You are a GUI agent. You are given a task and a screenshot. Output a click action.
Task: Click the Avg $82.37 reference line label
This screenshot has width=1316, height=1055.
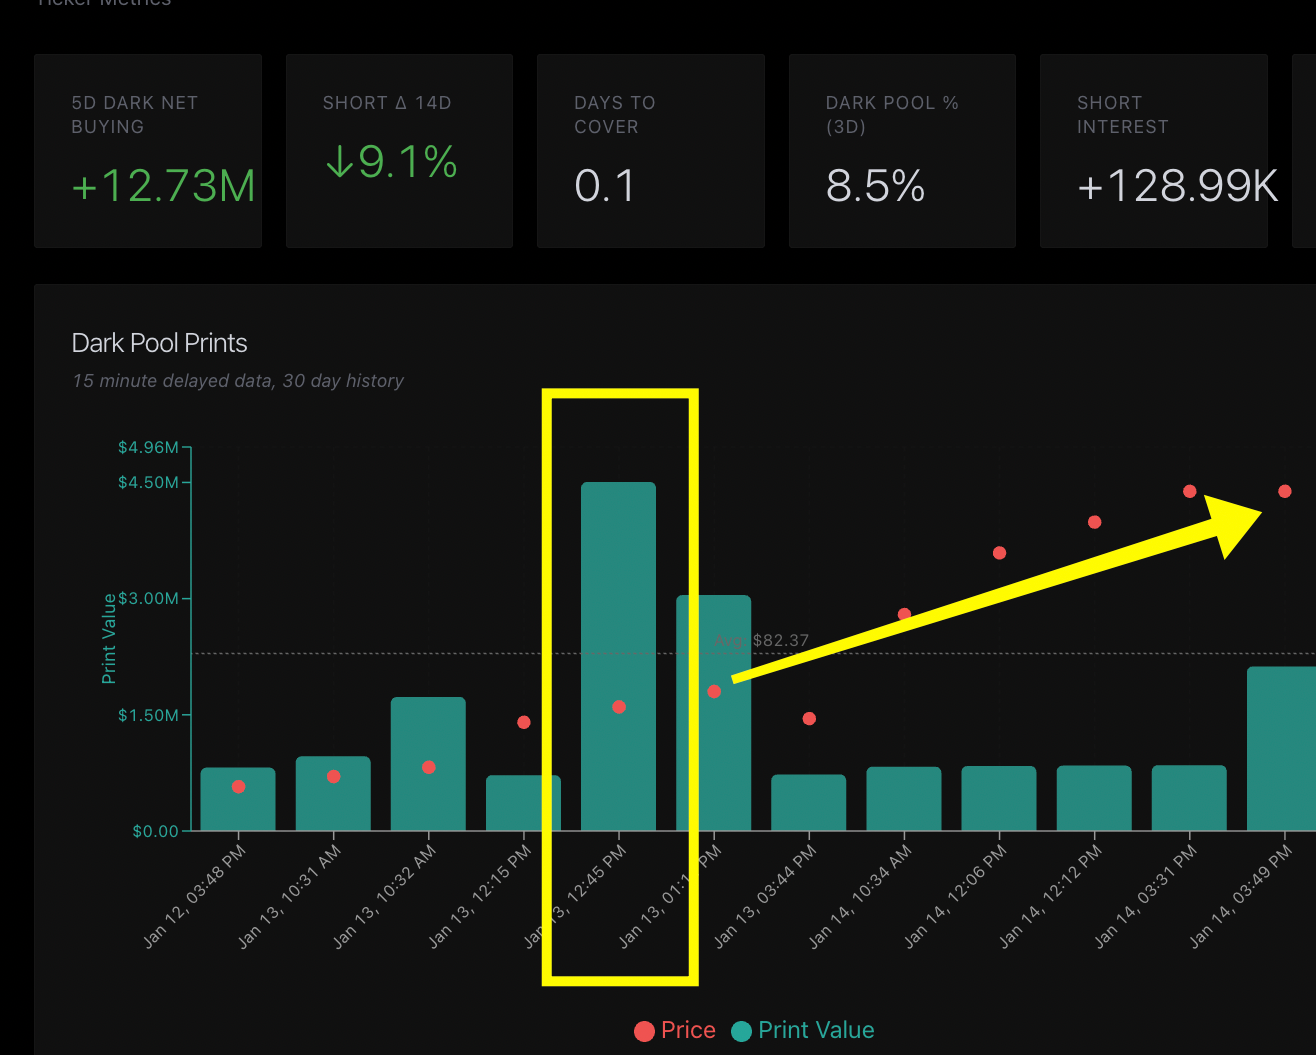[763, 640]
